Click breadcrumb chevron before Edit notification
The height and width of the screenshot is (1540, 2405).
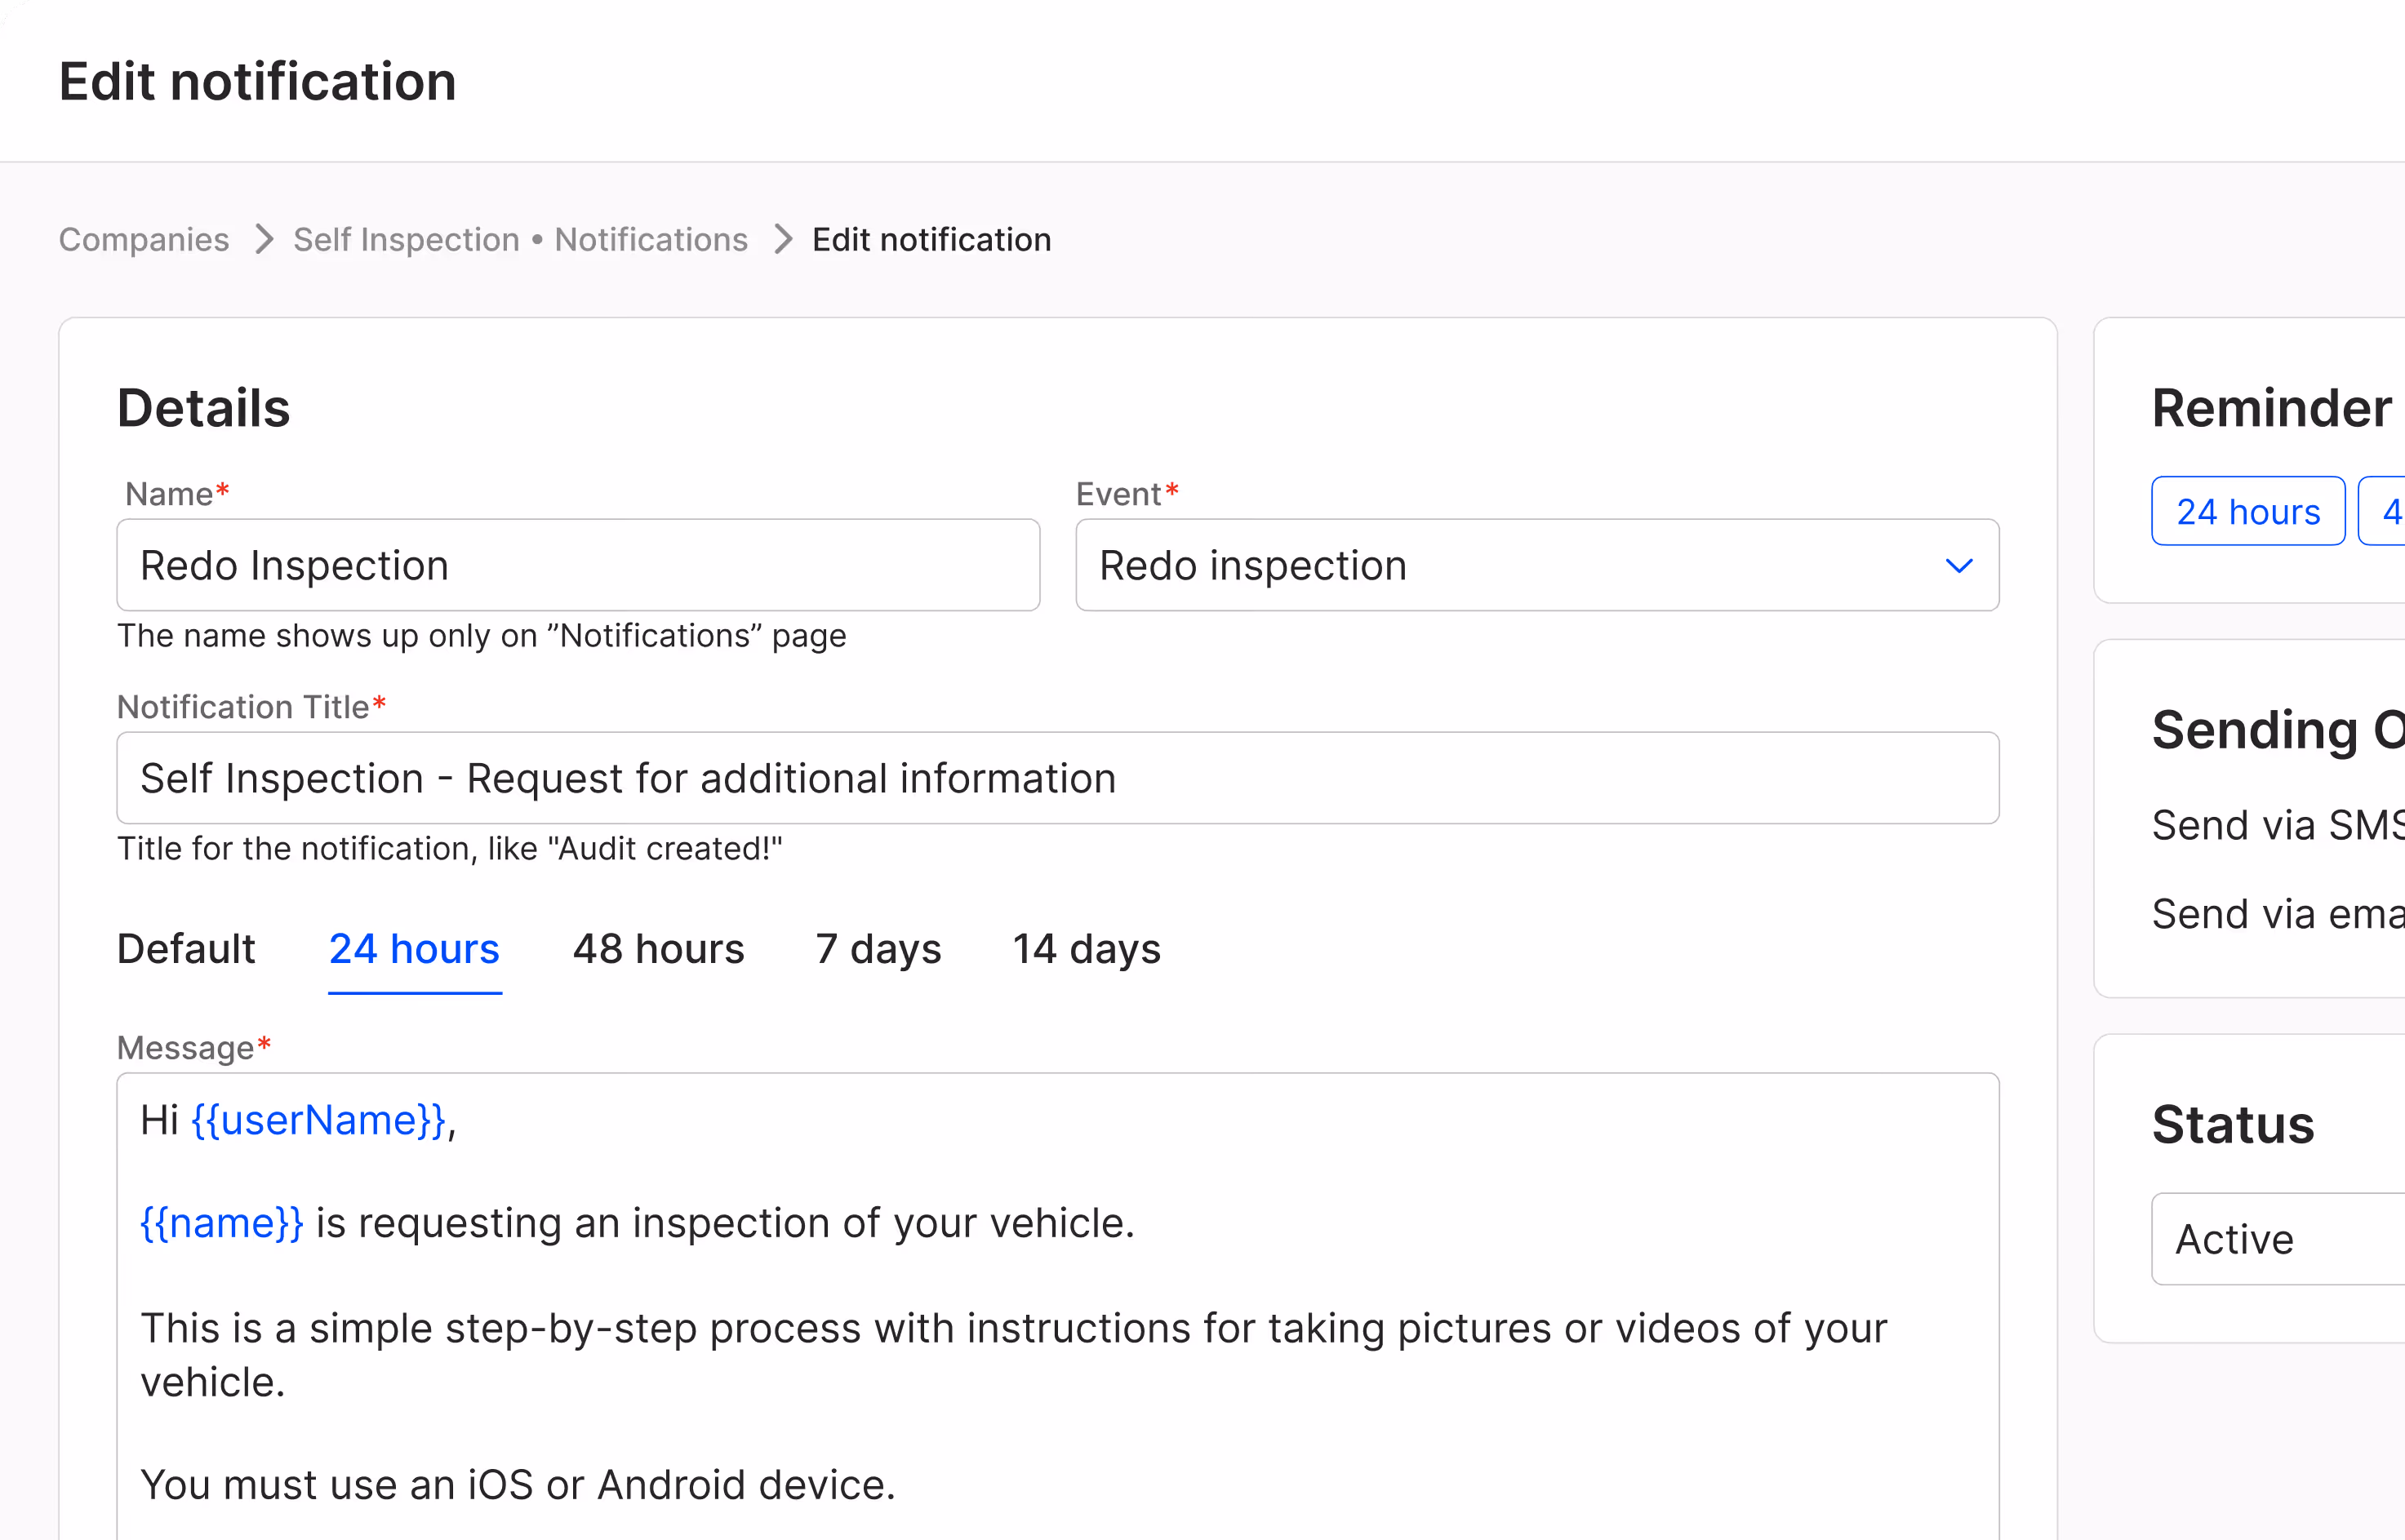pyautogui.click(x=783, y=240)
